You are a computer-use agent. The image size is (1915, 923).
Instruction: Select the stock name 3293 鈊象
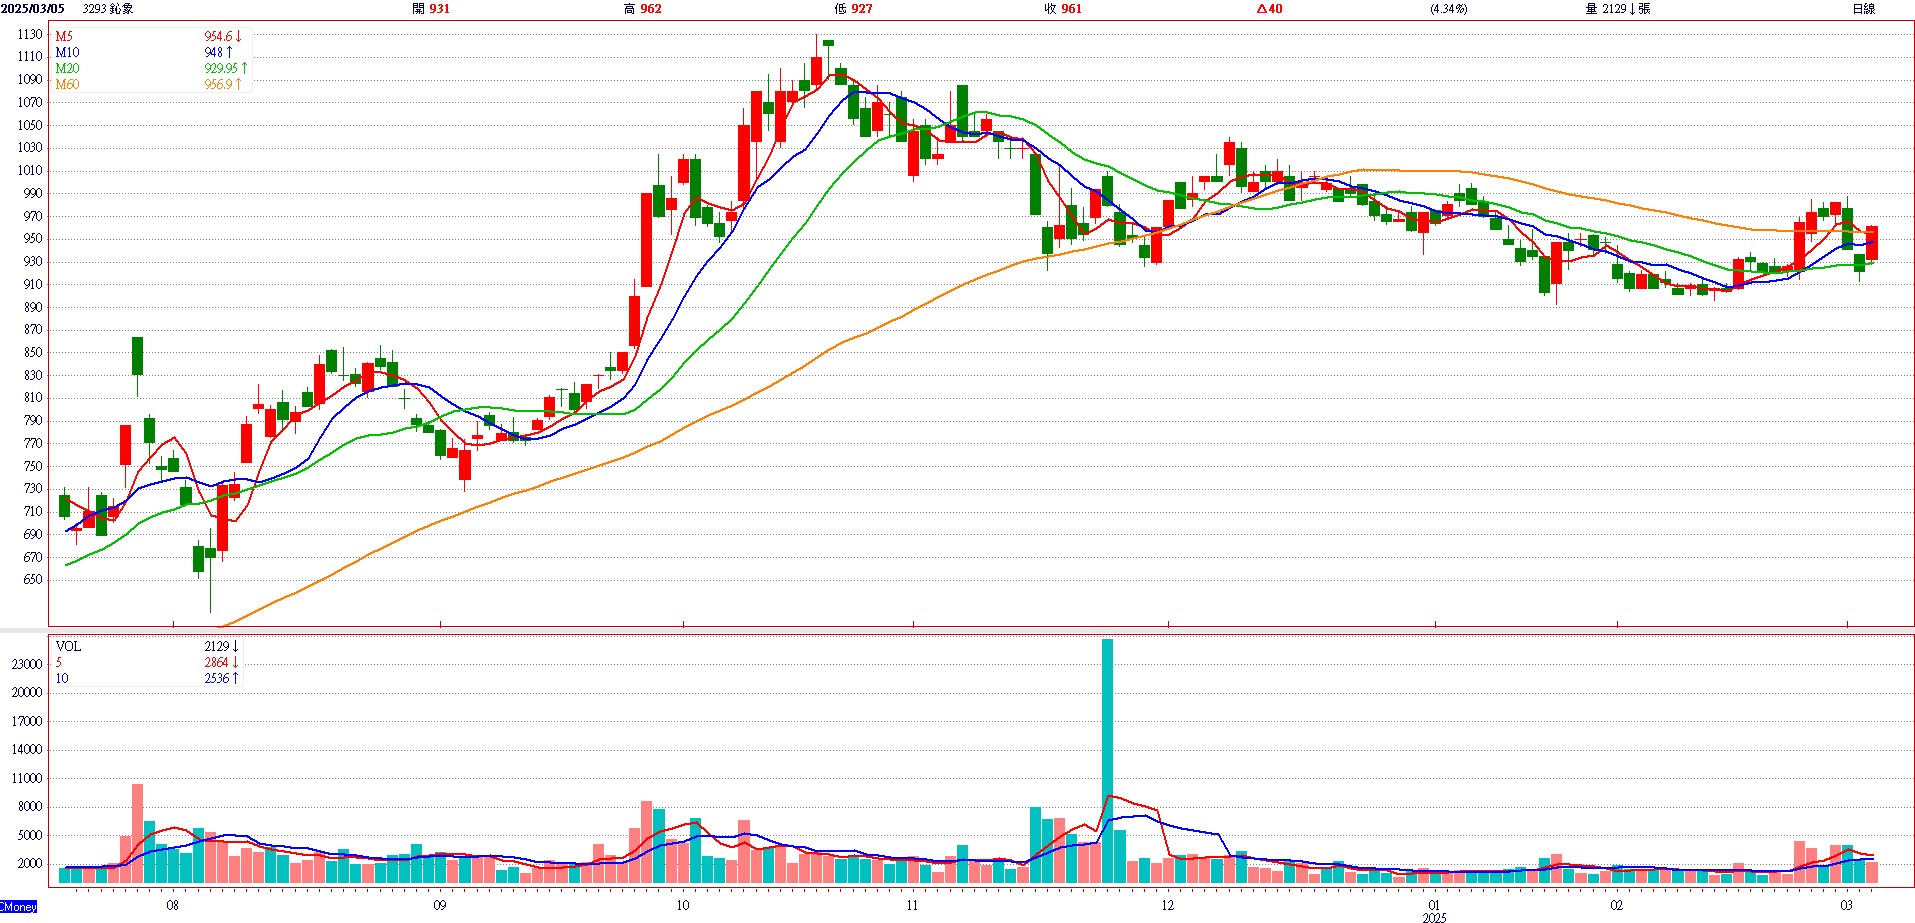(108, 9)
